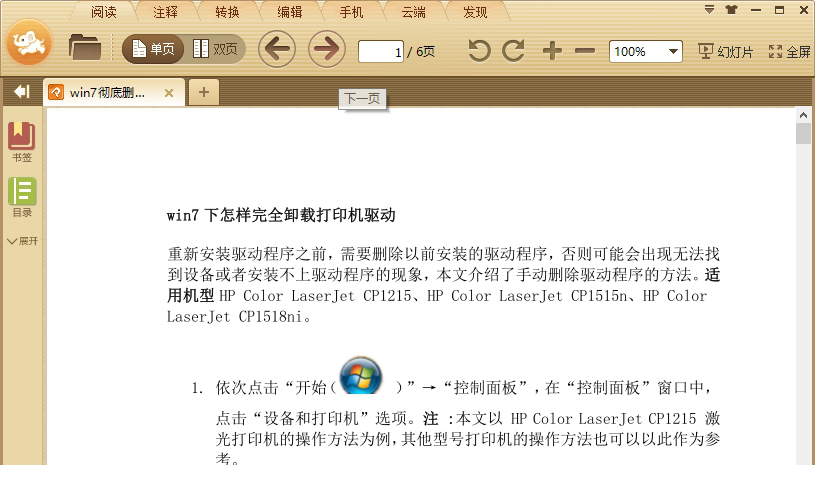Enter 全屏 fullscreen mode

tap(789, 51)
